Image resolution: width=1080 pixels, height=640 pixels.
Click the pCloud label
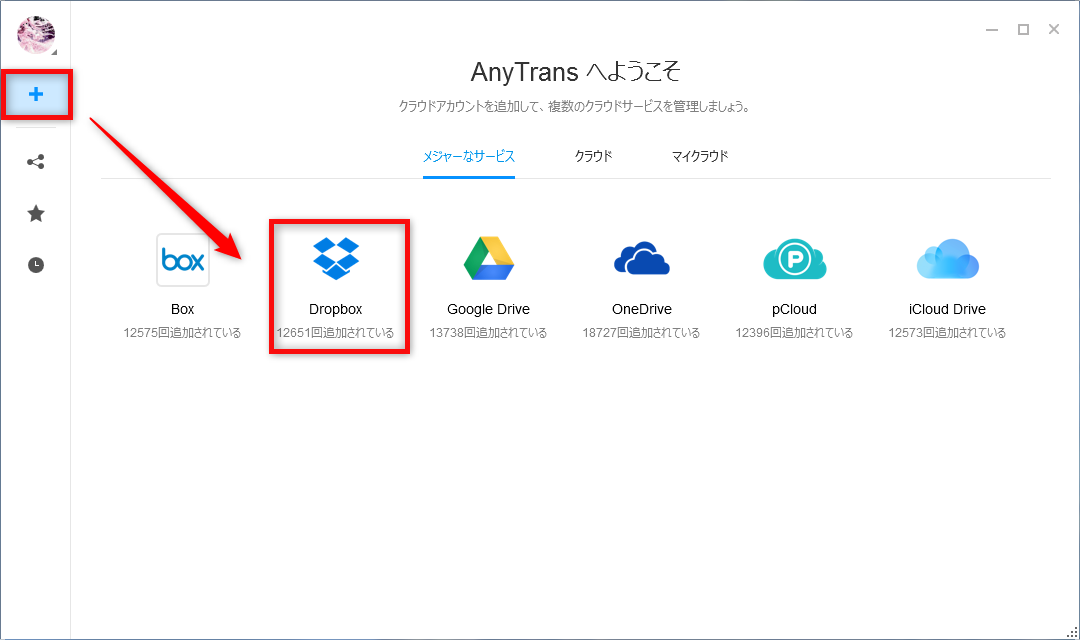tap(794, 309)
